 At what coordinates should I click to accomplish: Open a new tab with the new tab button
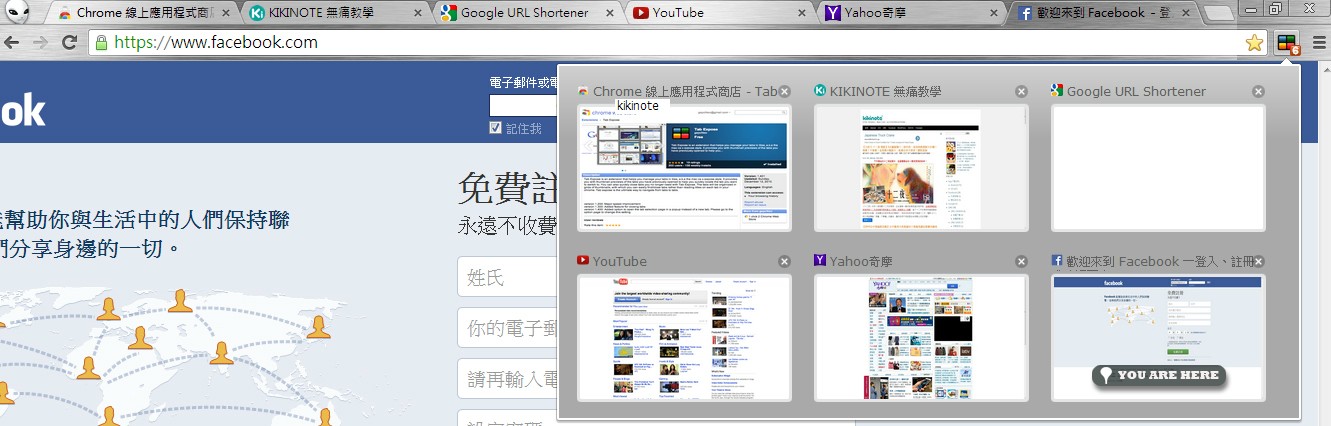click(x=1218, y=14)
